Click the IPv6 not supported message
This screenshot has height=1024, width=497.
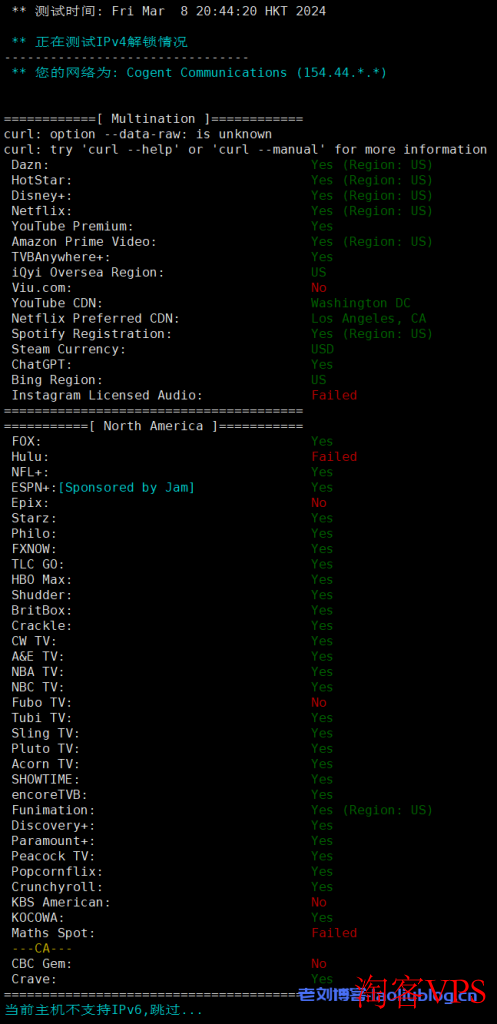[104, 1010]
